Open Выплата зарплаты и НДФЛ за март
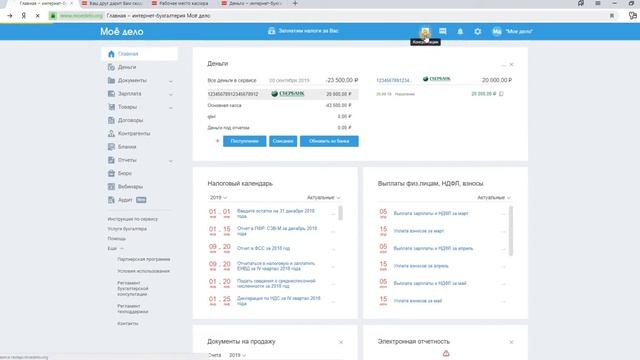 click(x=431, y=213)
